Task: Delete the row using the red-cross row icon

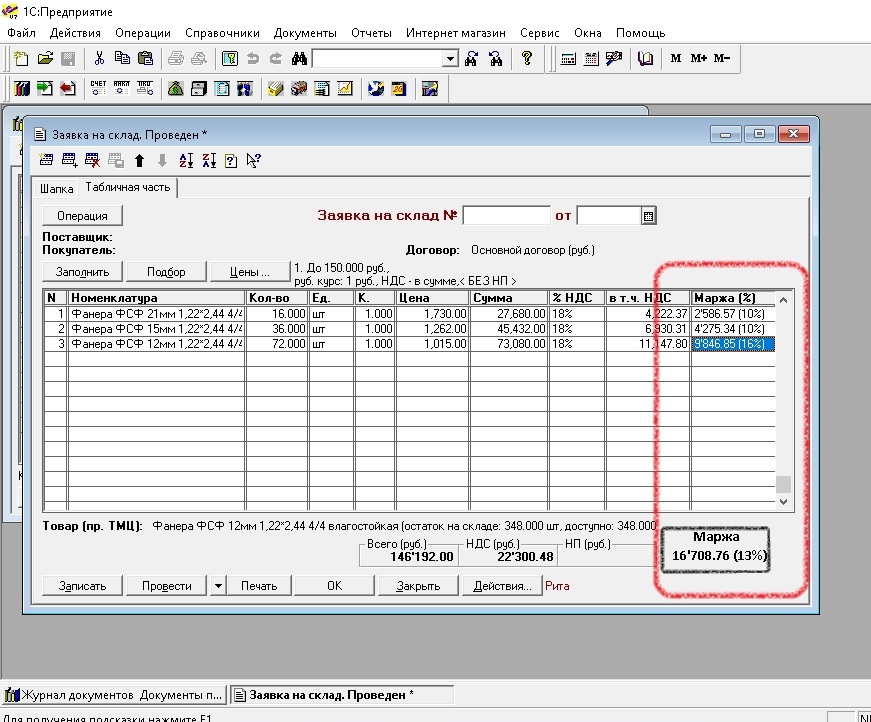Action: click(93, 160)
